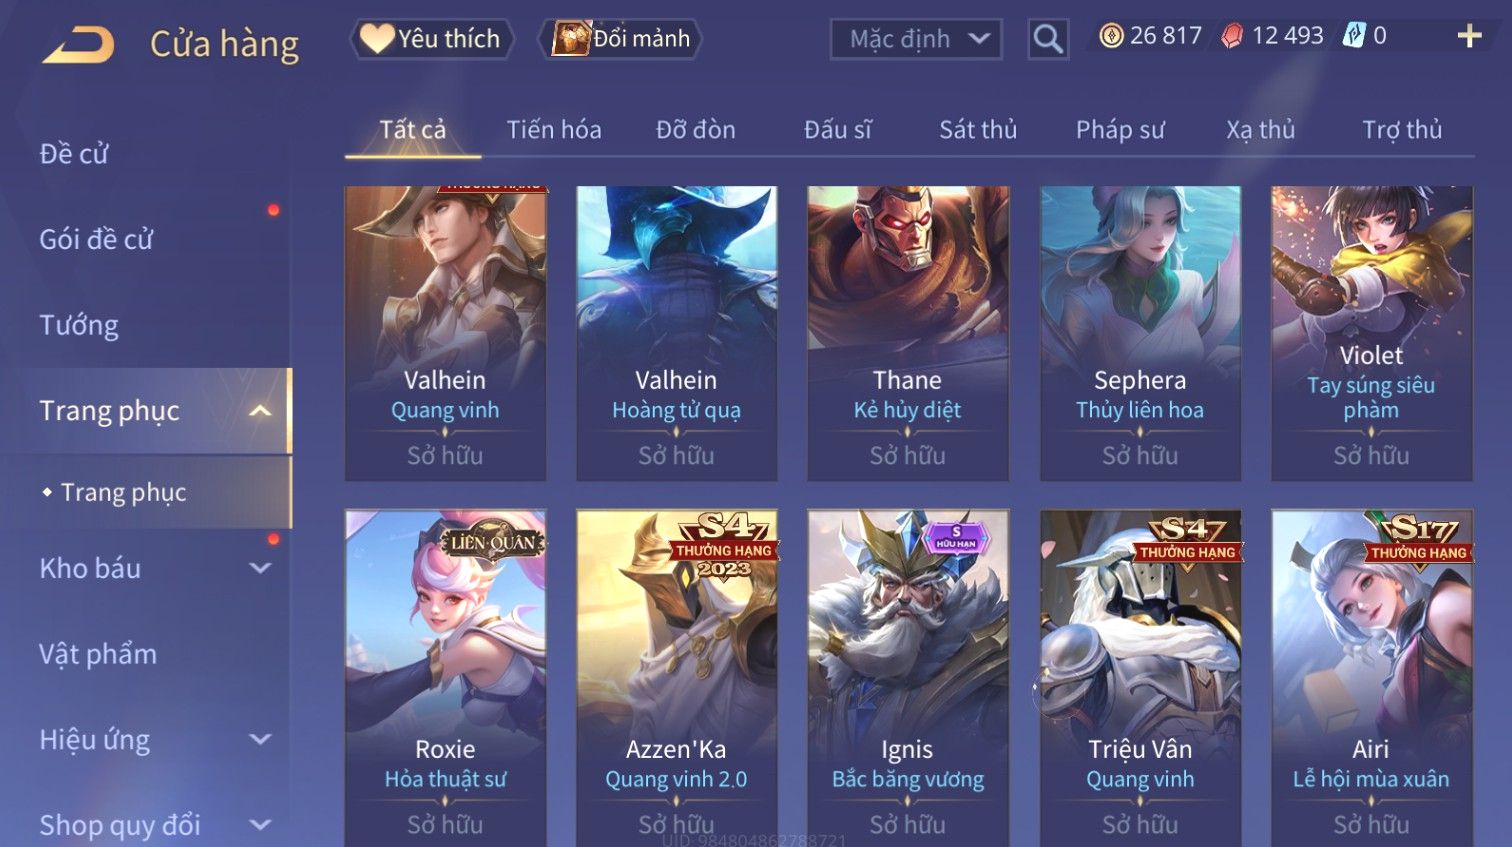Screen dimensions: 1512x847
Task: Click the gold coin balance icon
Action: click(x=1111, y=36)
